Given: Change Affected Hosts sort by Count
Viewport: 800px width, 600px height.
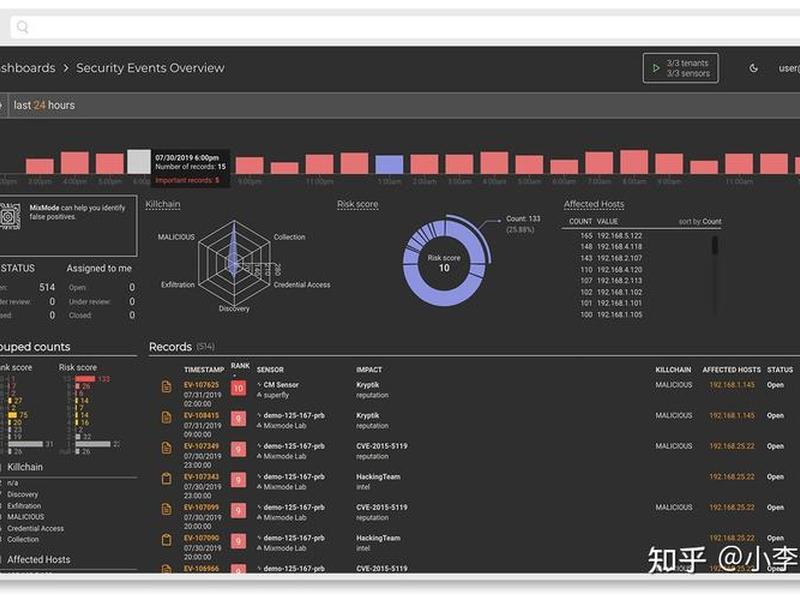Looking at the screenshot, I should coord(700,221).
